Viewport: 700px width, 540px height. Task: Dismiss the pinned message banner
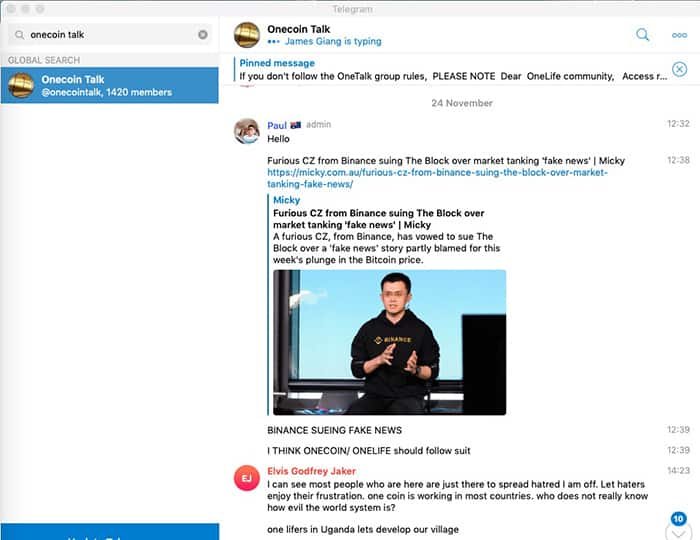[679, 69]
